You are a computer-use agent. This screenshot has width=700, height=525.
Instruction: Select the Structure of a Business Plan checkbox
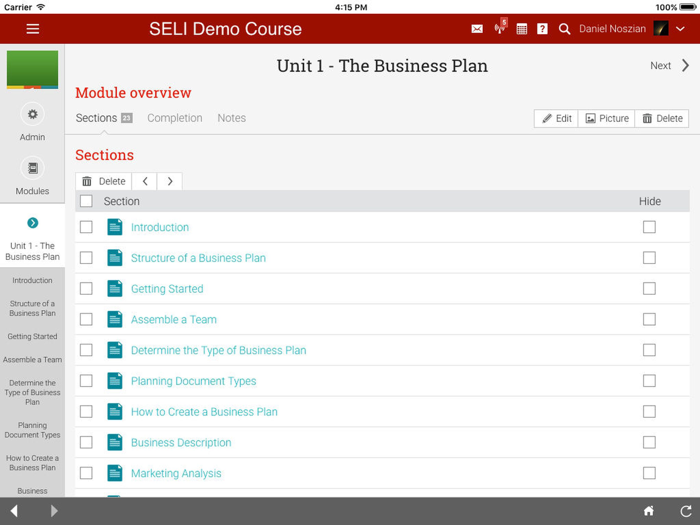pos(86,258)
